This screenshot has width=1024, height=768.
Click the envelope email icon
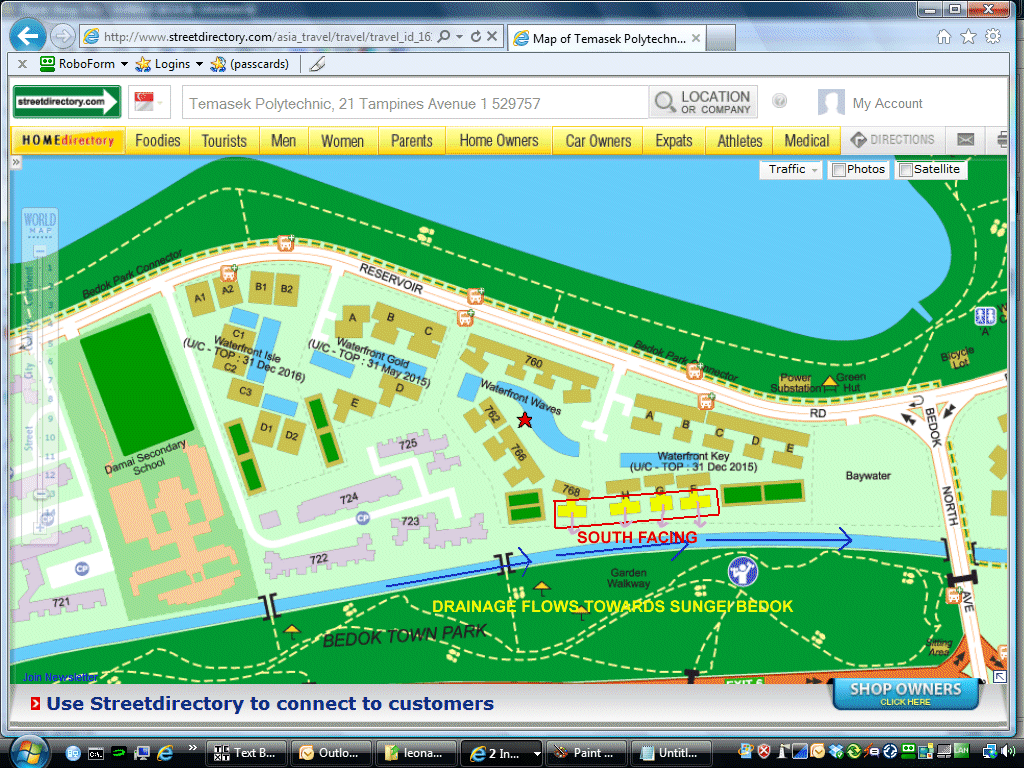[x=965, y=139]
